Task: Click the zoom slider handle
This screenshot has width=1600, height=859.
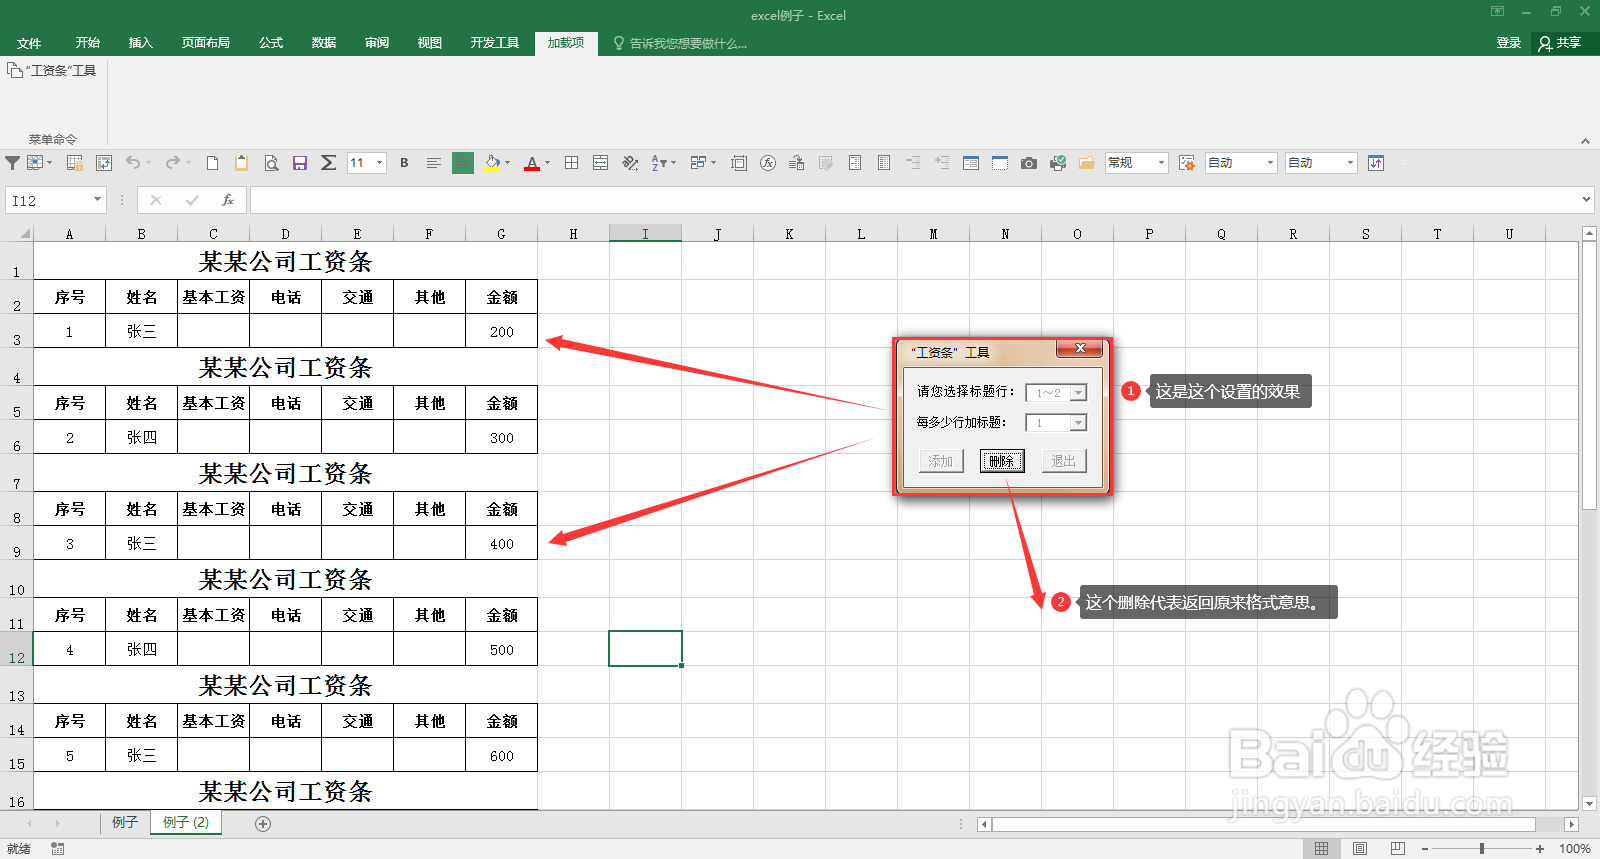Action: tap(1482, 848)
